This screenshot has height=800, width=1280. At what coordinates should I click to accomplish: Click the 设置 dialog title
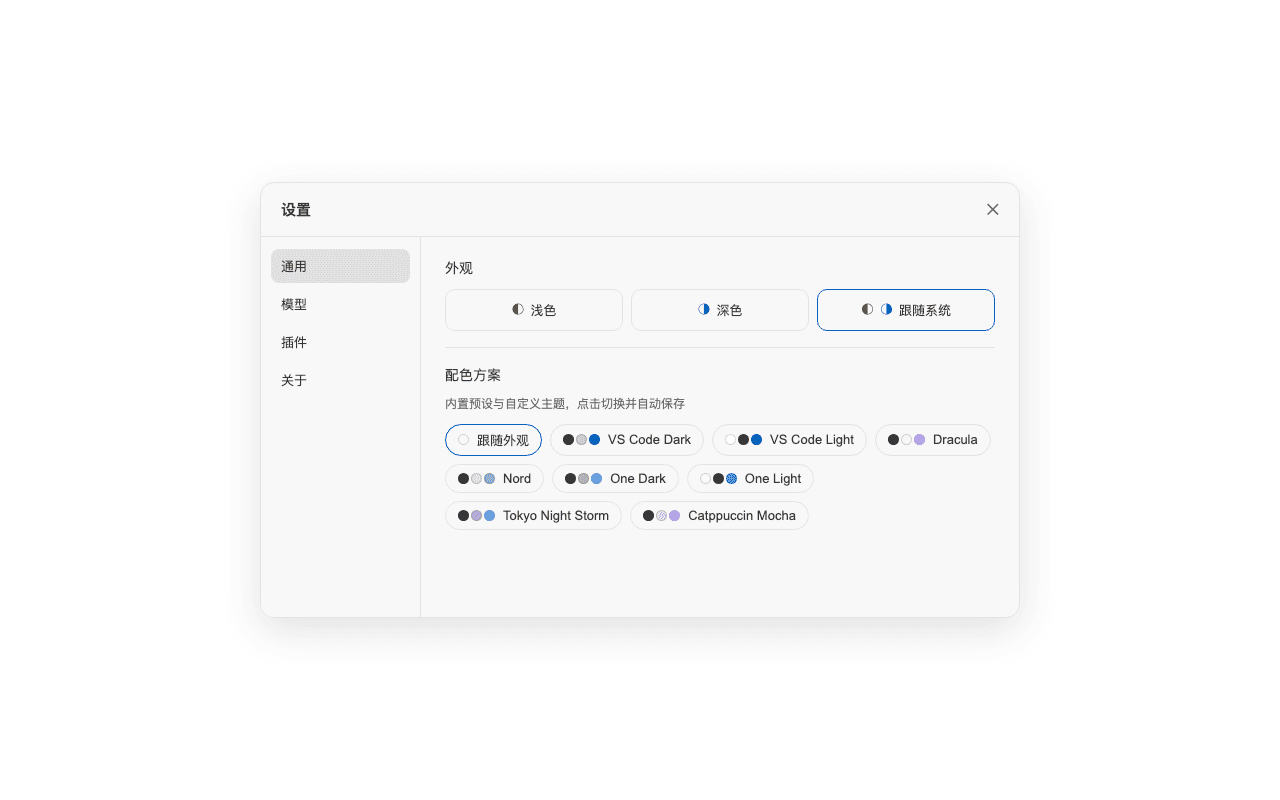pyautogui.click(x=296, y=210)
